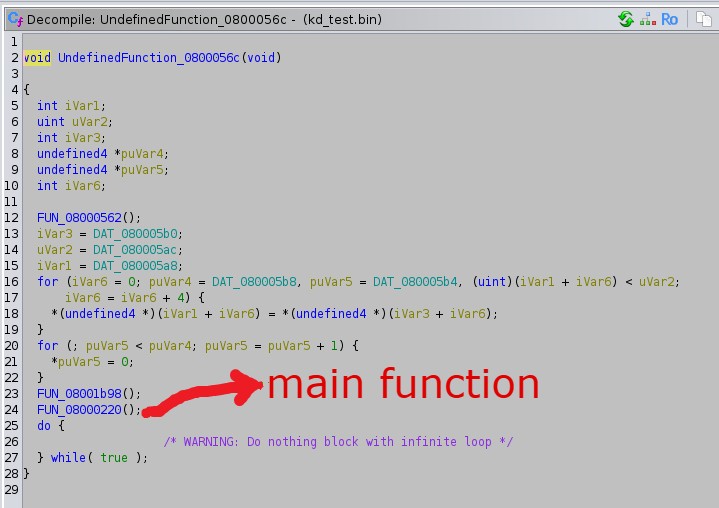Click the while keyword on line 27

click(x=68, y=458)
